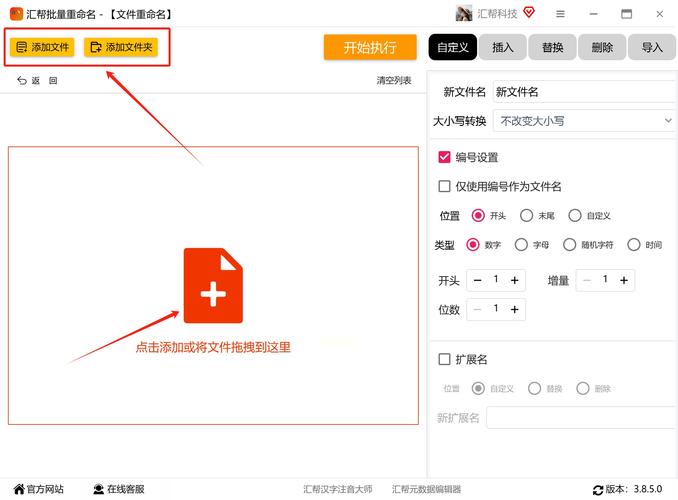This screenshot has width=678, height=500.
Task: Select type radio 随机字符
Action: [569, 245]
